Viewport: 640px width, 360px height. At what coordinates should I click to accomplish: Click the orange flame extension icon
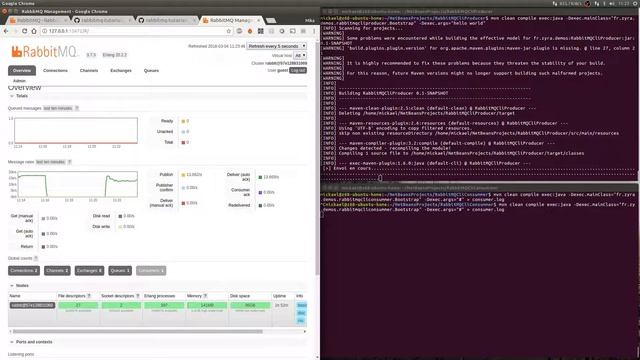[x=250, y=31]
